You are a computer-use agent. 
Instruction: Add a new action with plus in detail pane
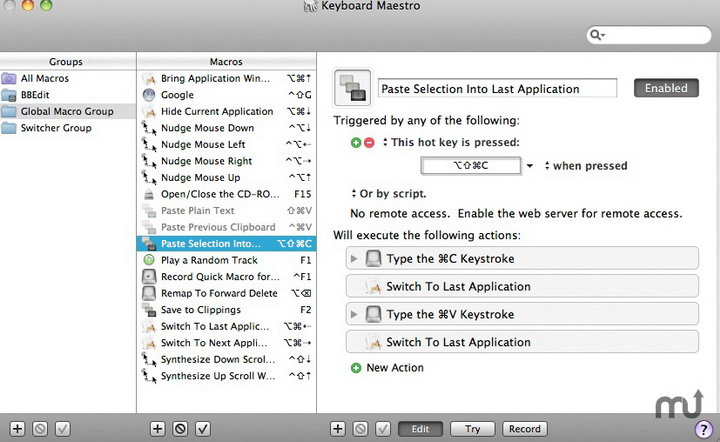(x=338, y=429)
